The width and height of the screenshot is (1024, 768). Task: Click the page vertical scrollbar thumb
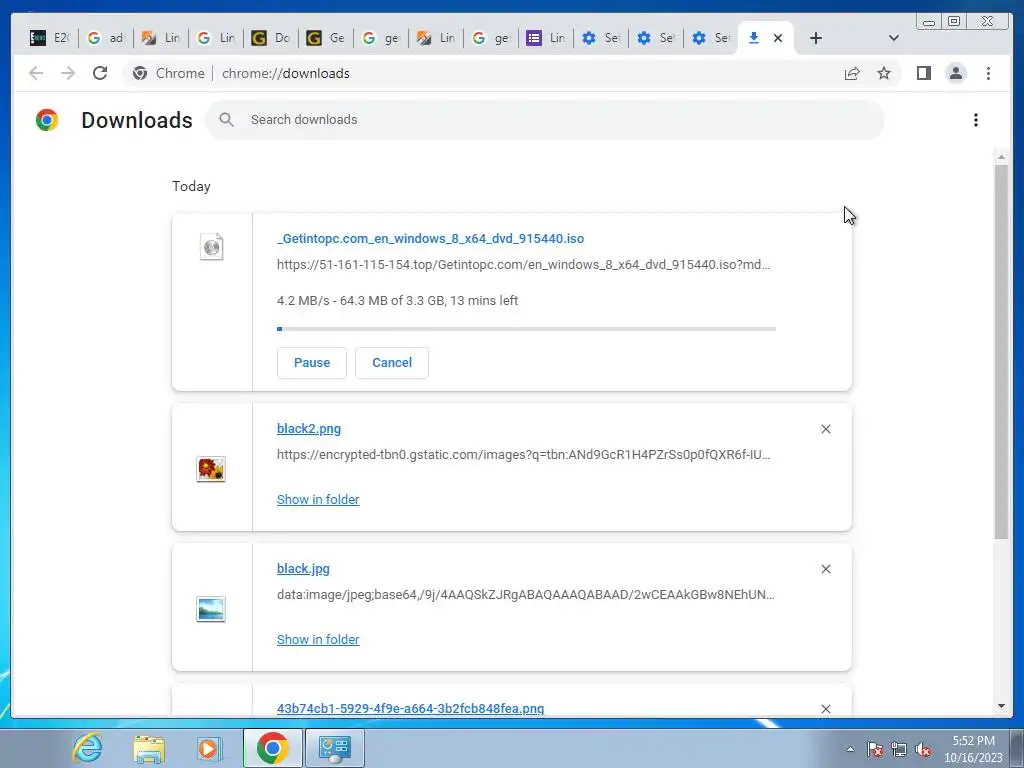point(1001,352)
